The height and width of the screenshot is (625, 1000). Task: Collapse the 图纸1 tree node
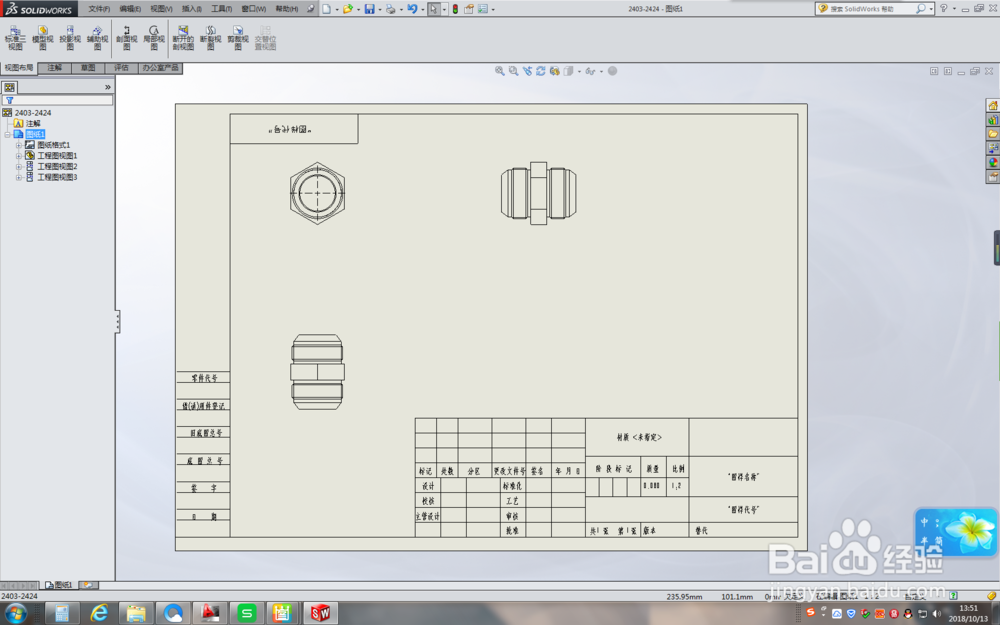coord(8,135)
